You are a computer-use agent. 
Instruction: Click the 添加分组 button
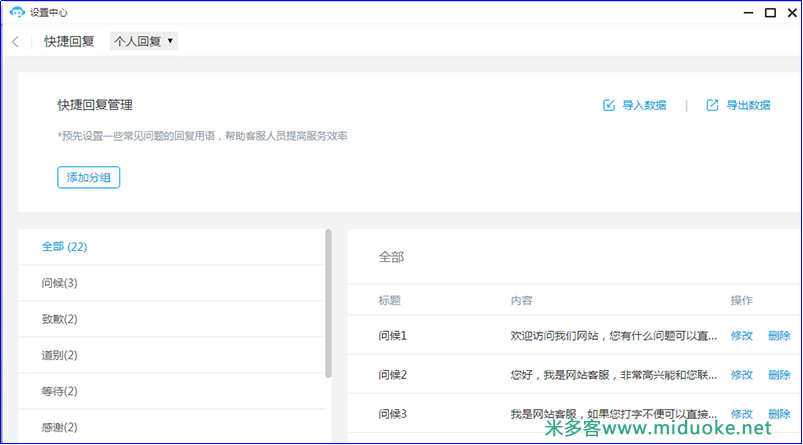(88, 178)
